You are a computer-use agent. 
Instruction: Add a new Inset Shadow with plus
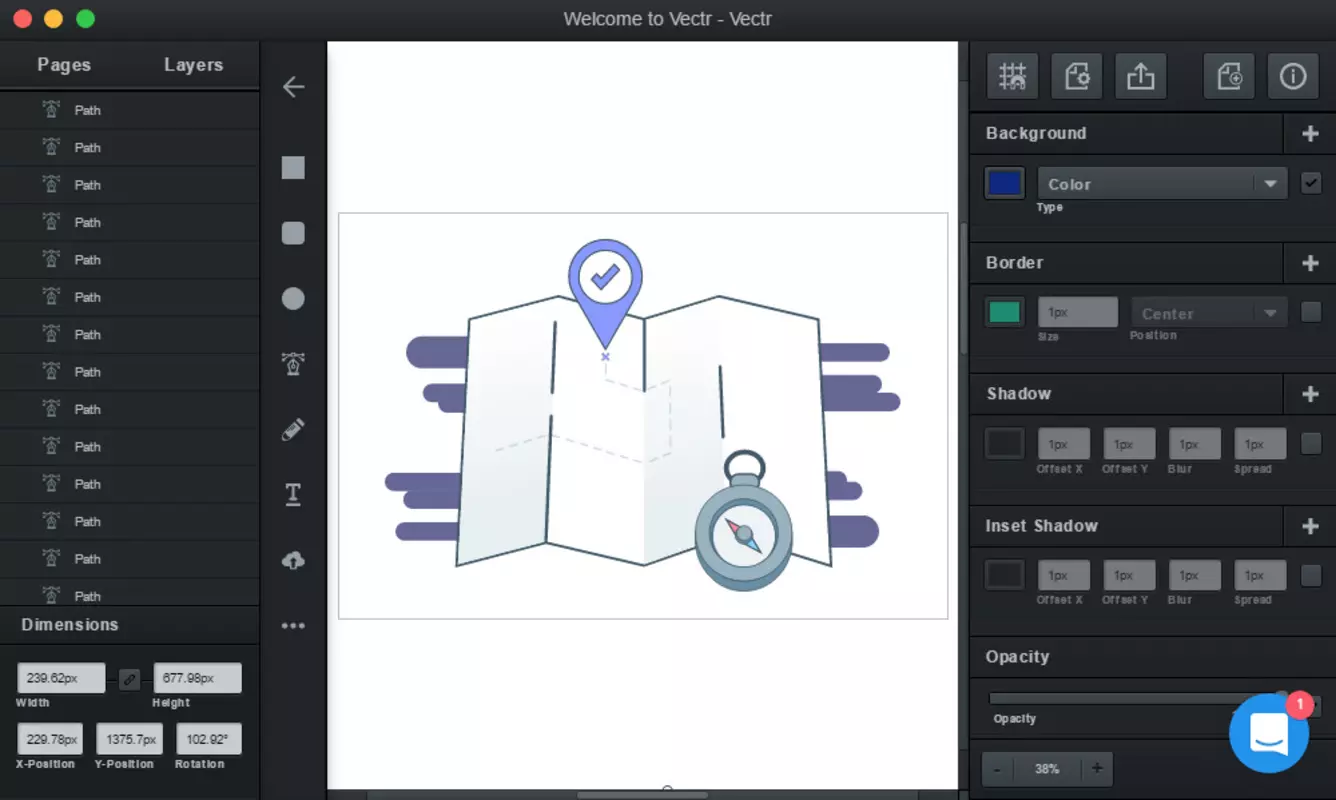[x=1310, y=526]
